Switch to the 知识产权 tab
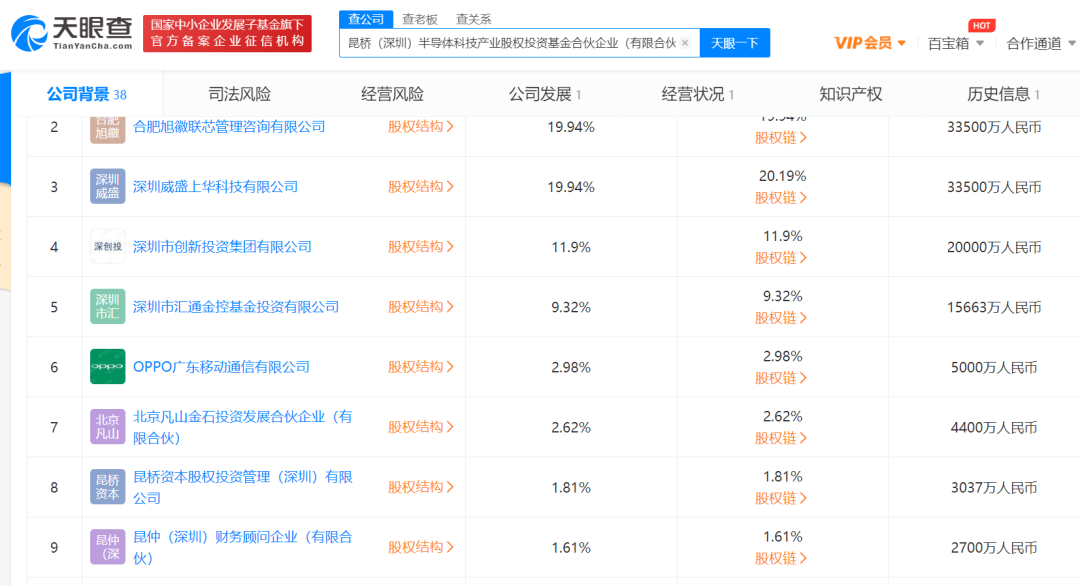The height and width of the screenshot is (586, 1080). (850, 94)
